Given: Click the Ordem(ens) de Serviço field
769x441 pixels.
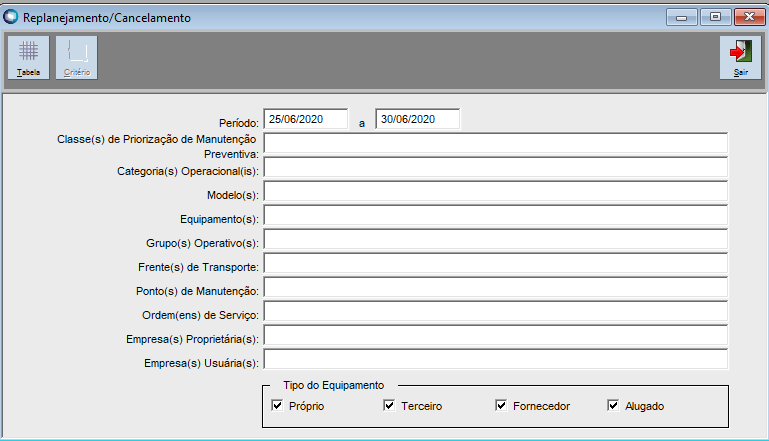Looking at the screenshot, I should 495,312.
